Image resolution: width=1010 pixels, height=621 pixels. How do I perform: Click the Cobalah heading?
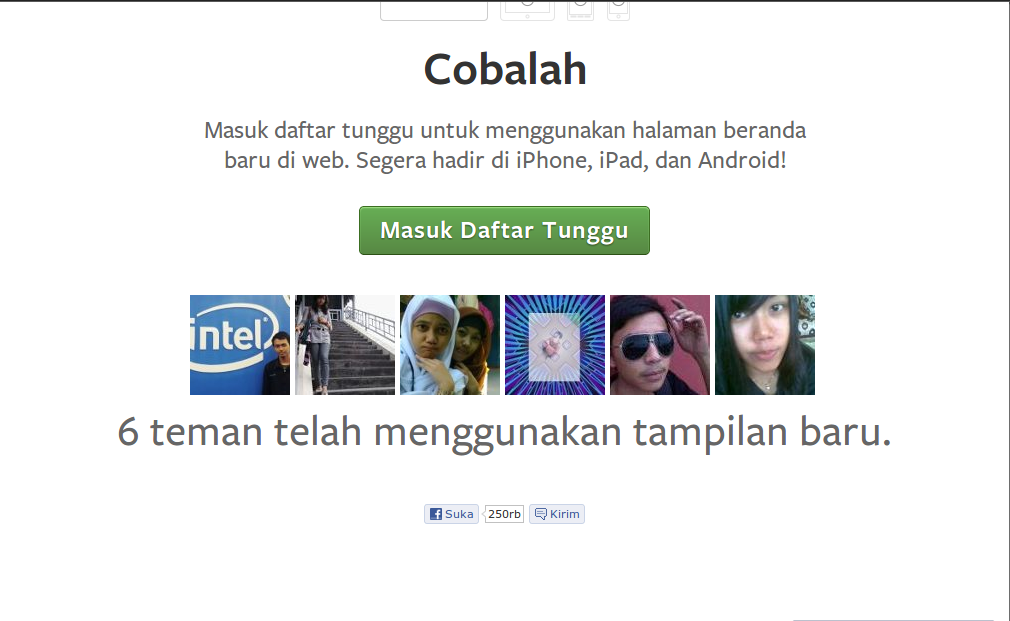(505, 69)
